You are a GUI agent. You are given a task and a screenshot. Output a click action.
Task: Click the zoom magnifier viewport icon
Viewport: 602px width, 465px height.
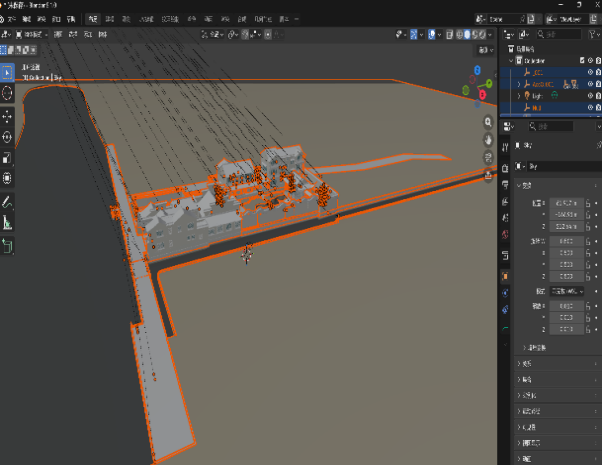click(487, 120)
